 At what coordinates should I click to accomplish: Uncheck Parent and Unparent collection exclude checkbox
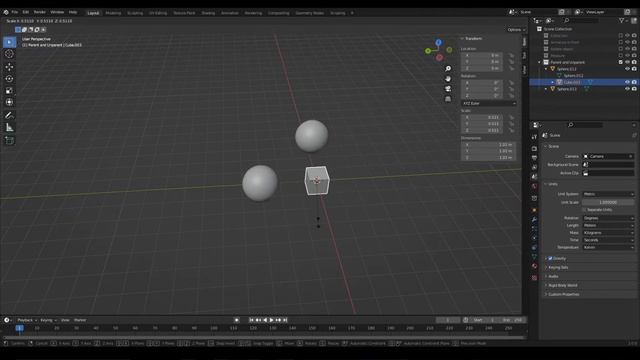pyautogui.click(x=621, y=62)
